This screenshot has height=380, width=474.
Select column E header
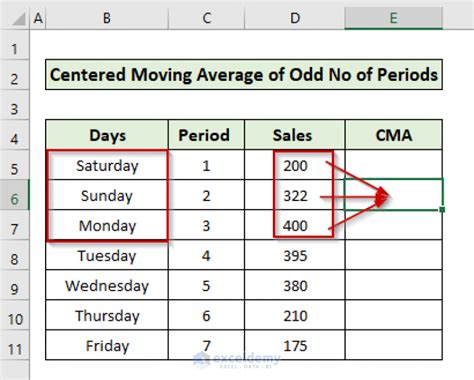(394, 18)
